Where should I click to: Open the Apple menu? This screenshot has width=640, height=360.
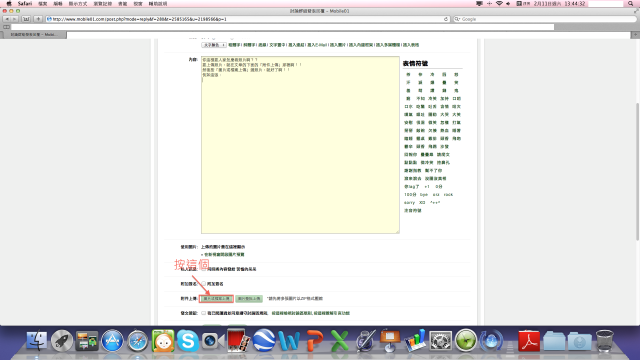pyautogui.click(x=9, y=4)
